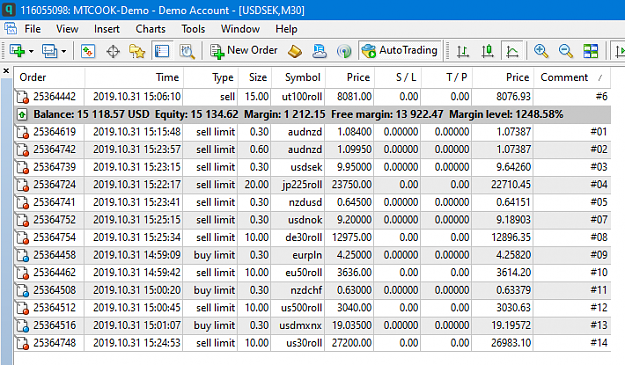
Task: Select order 25364442 ut100roll sell row
Action: click(312, 96)
